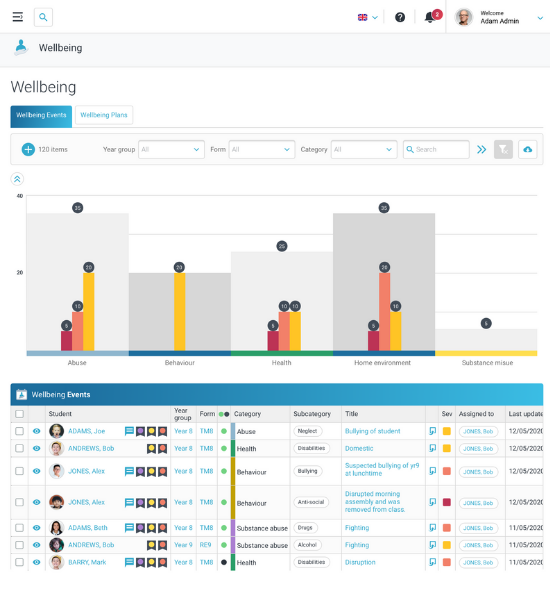Tick the checkbox for BARRY, Mark row
The image size is (550, 600).
tap(20, 562)
